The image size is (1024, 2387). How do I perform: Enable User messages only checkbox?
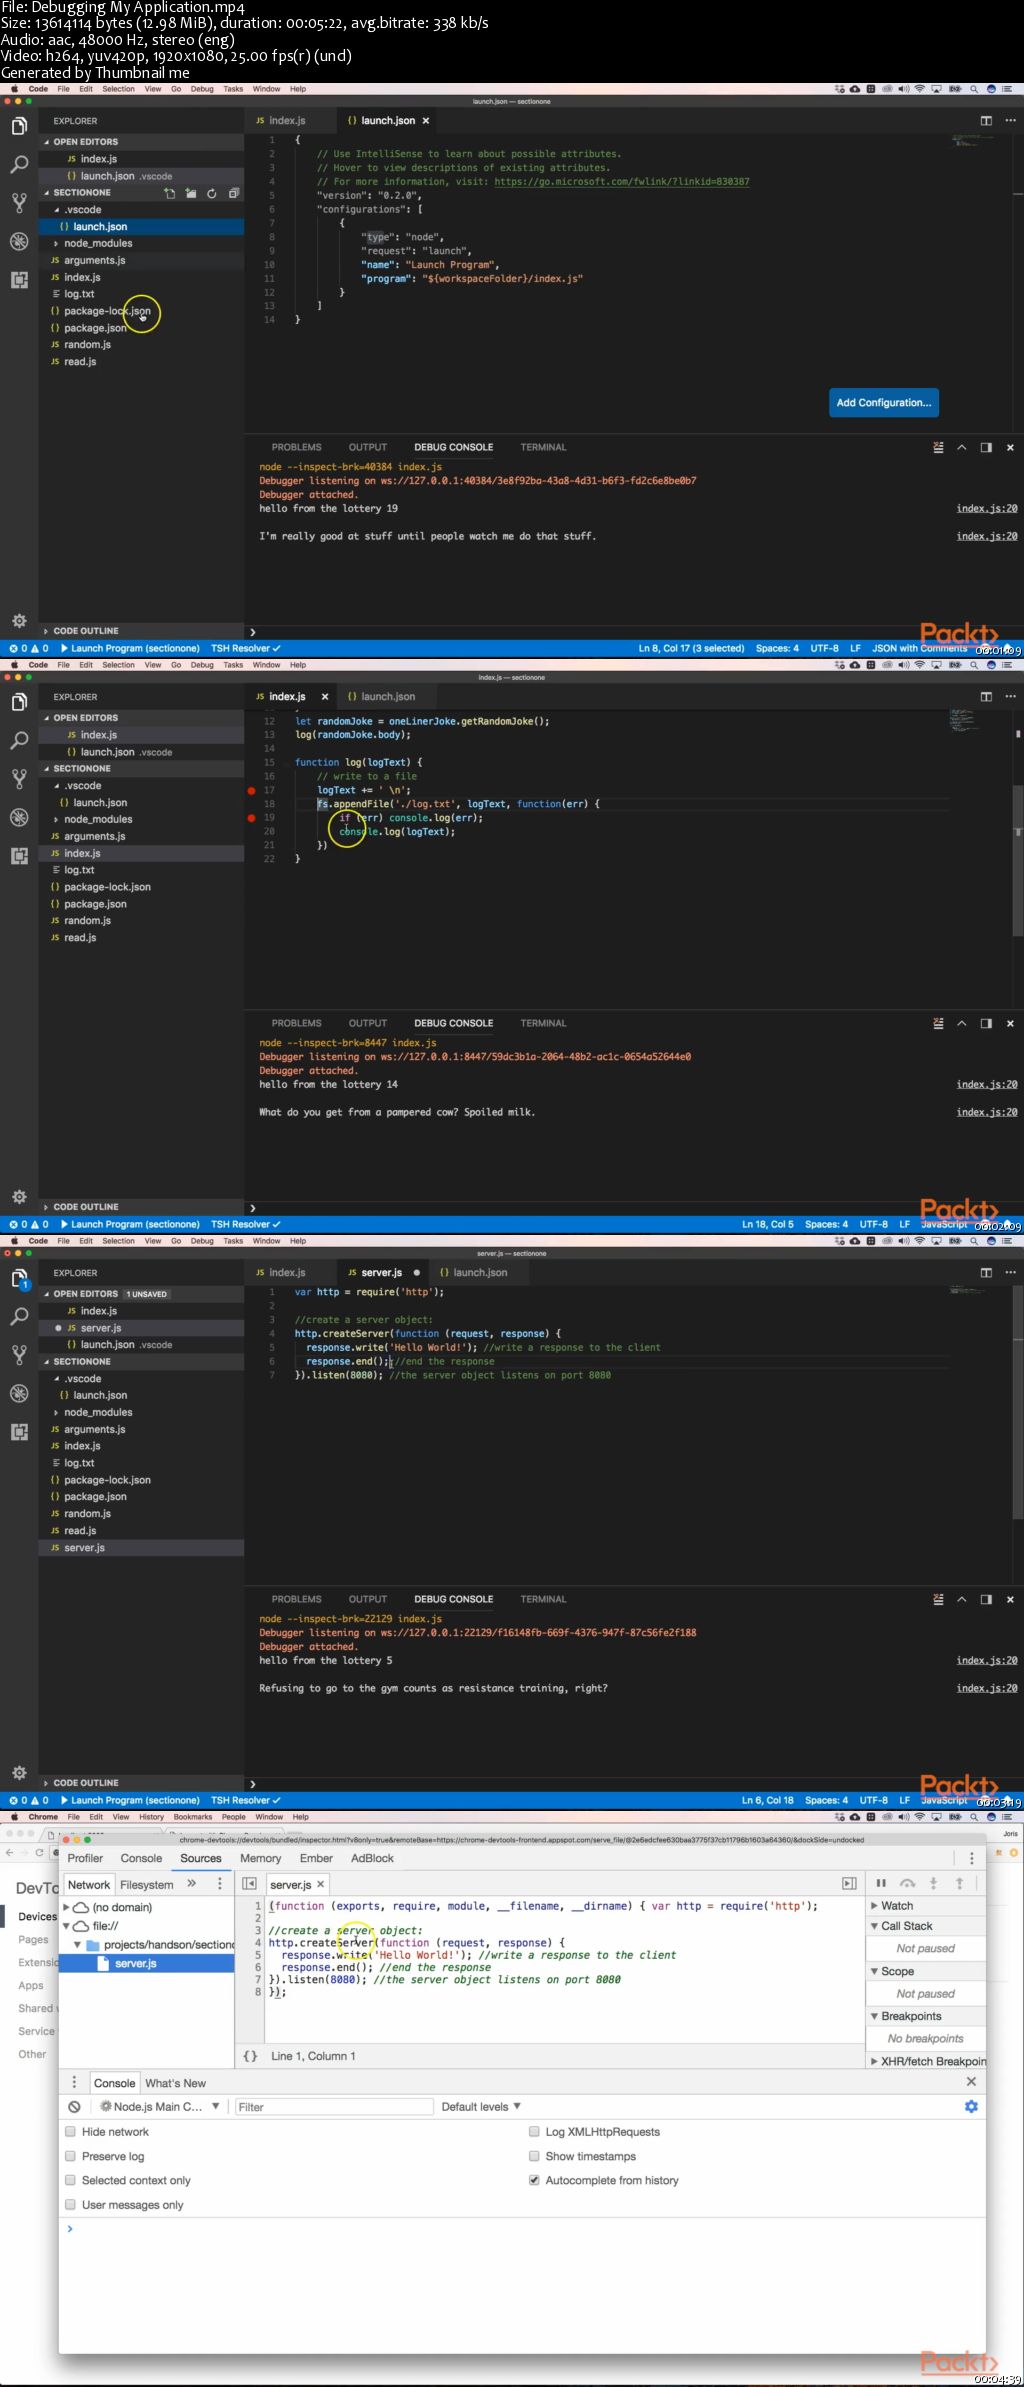point(71,2205)
